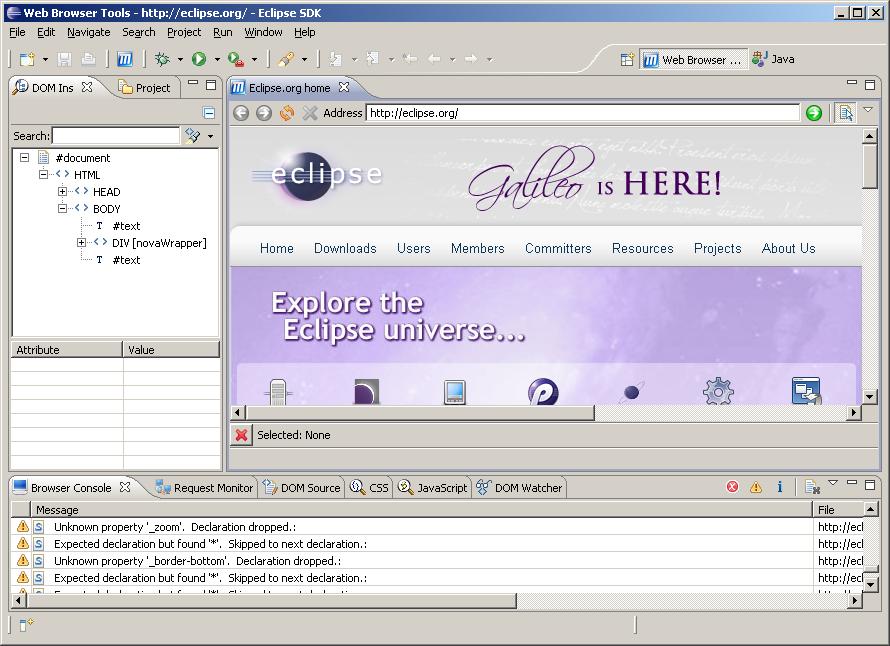Viewport: 890px width, 646px height.
Task: Click the Downloads link on Eclipse page
Action: click(345, 249)
